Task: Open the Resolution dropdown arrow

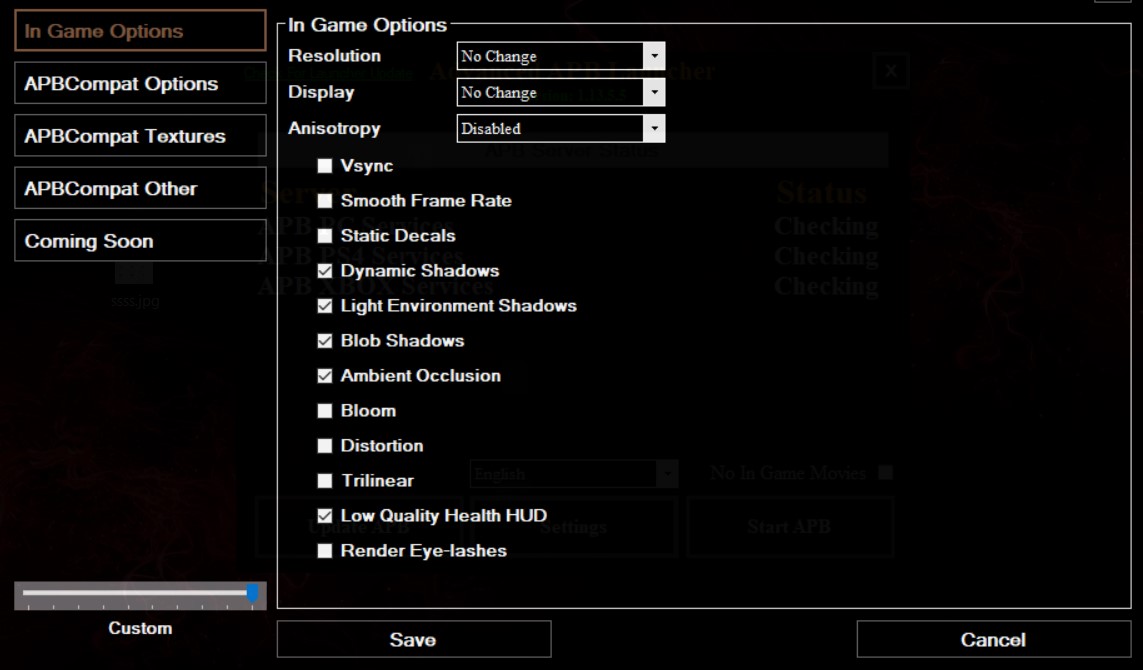Action: pos(654,56)
